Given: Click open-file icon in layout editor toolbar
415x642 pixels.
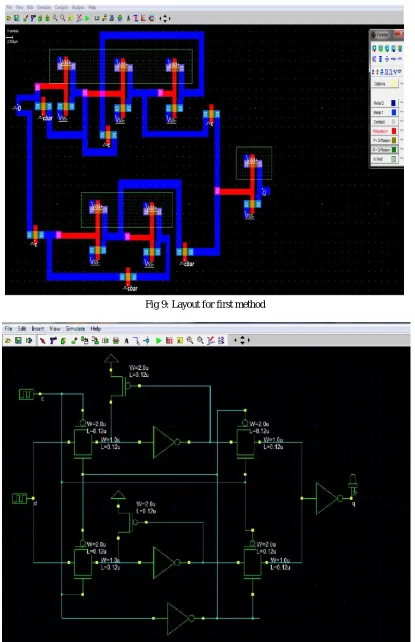Looking at the screenshot, I should (x=9, y=18).
